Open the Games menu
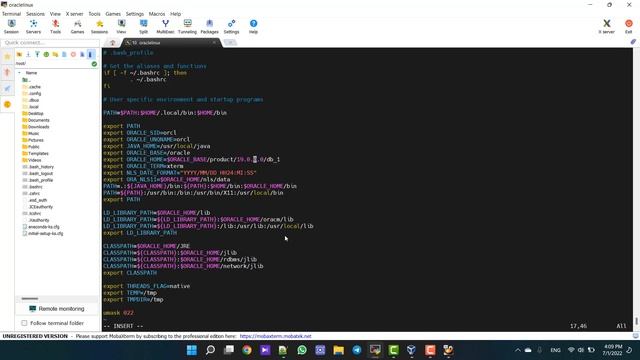The width and height of the screenshot is (640, 360). tap(113, 14)
